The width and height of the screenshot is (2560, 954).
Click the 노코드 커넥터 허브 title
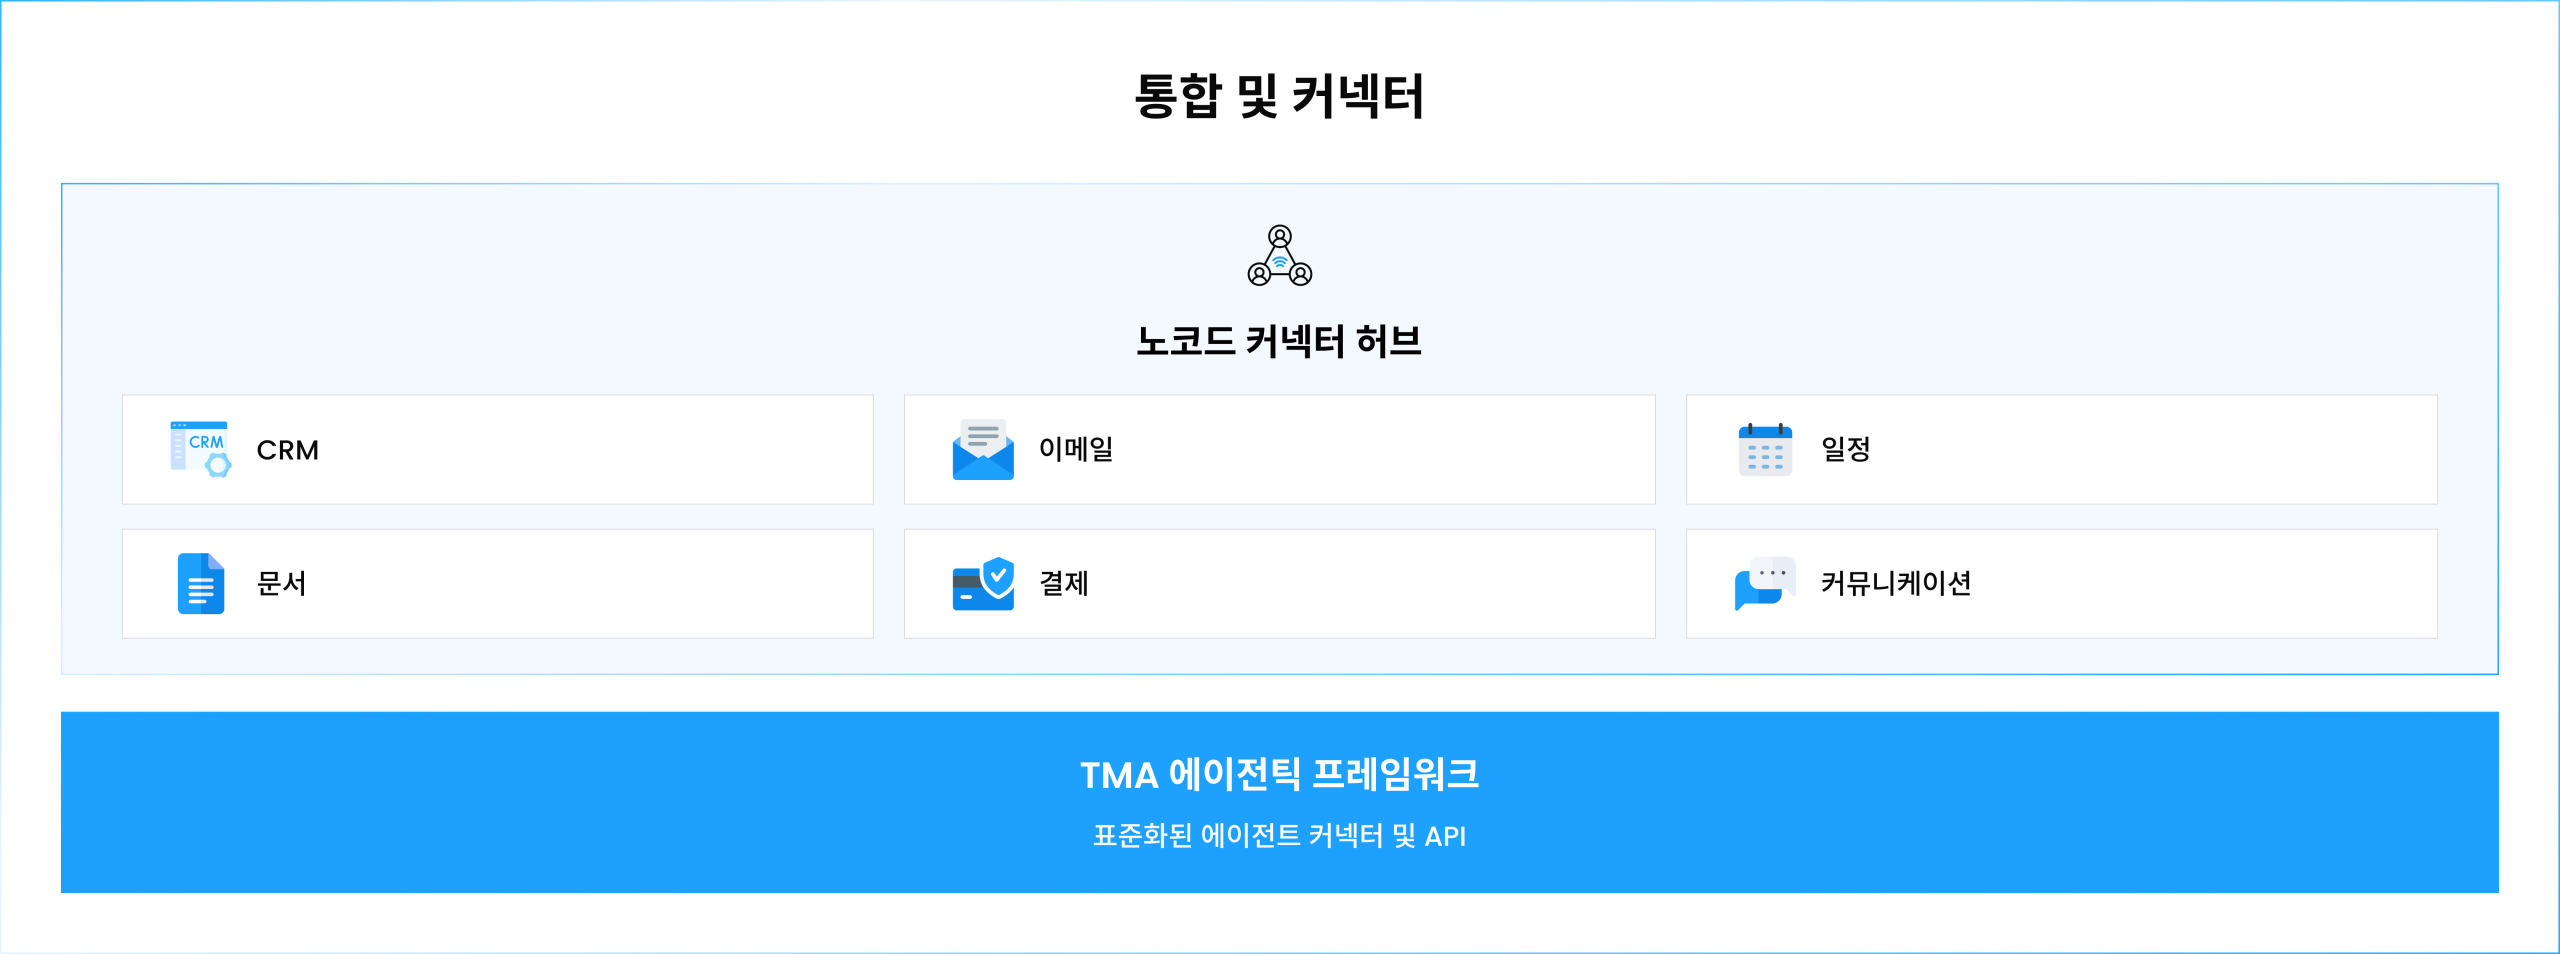click(x=1279, y=341)
